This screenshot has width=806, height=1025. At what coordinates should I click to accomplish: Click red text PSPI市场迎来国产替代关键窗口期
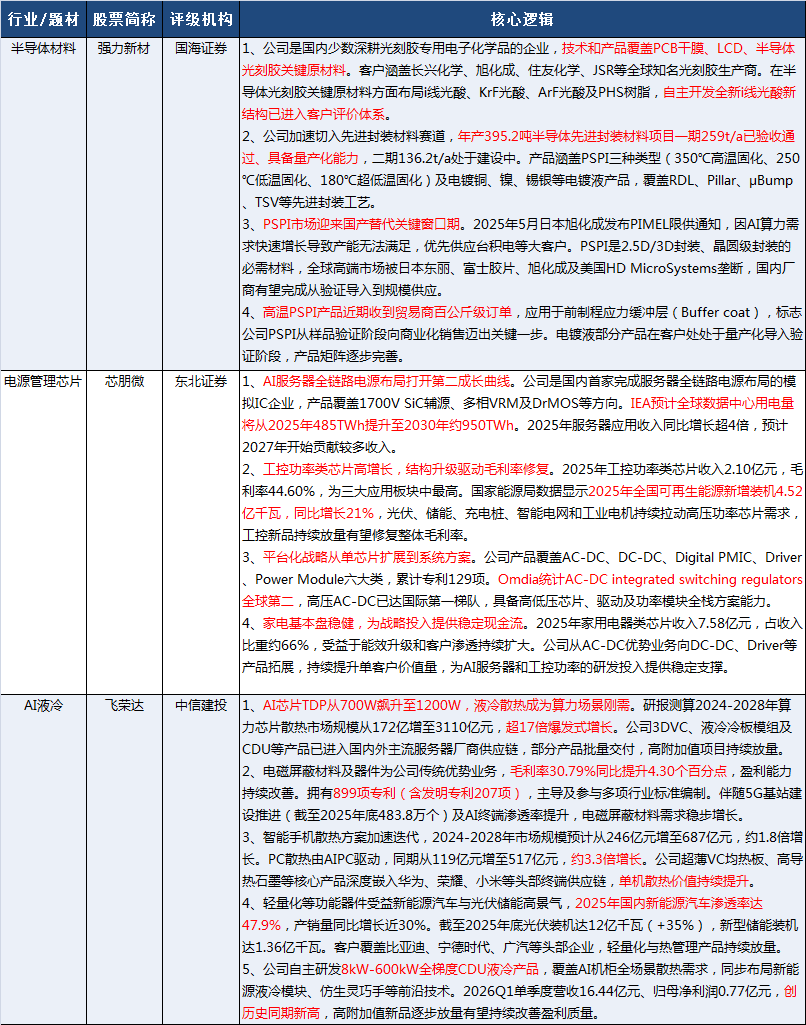361,224
